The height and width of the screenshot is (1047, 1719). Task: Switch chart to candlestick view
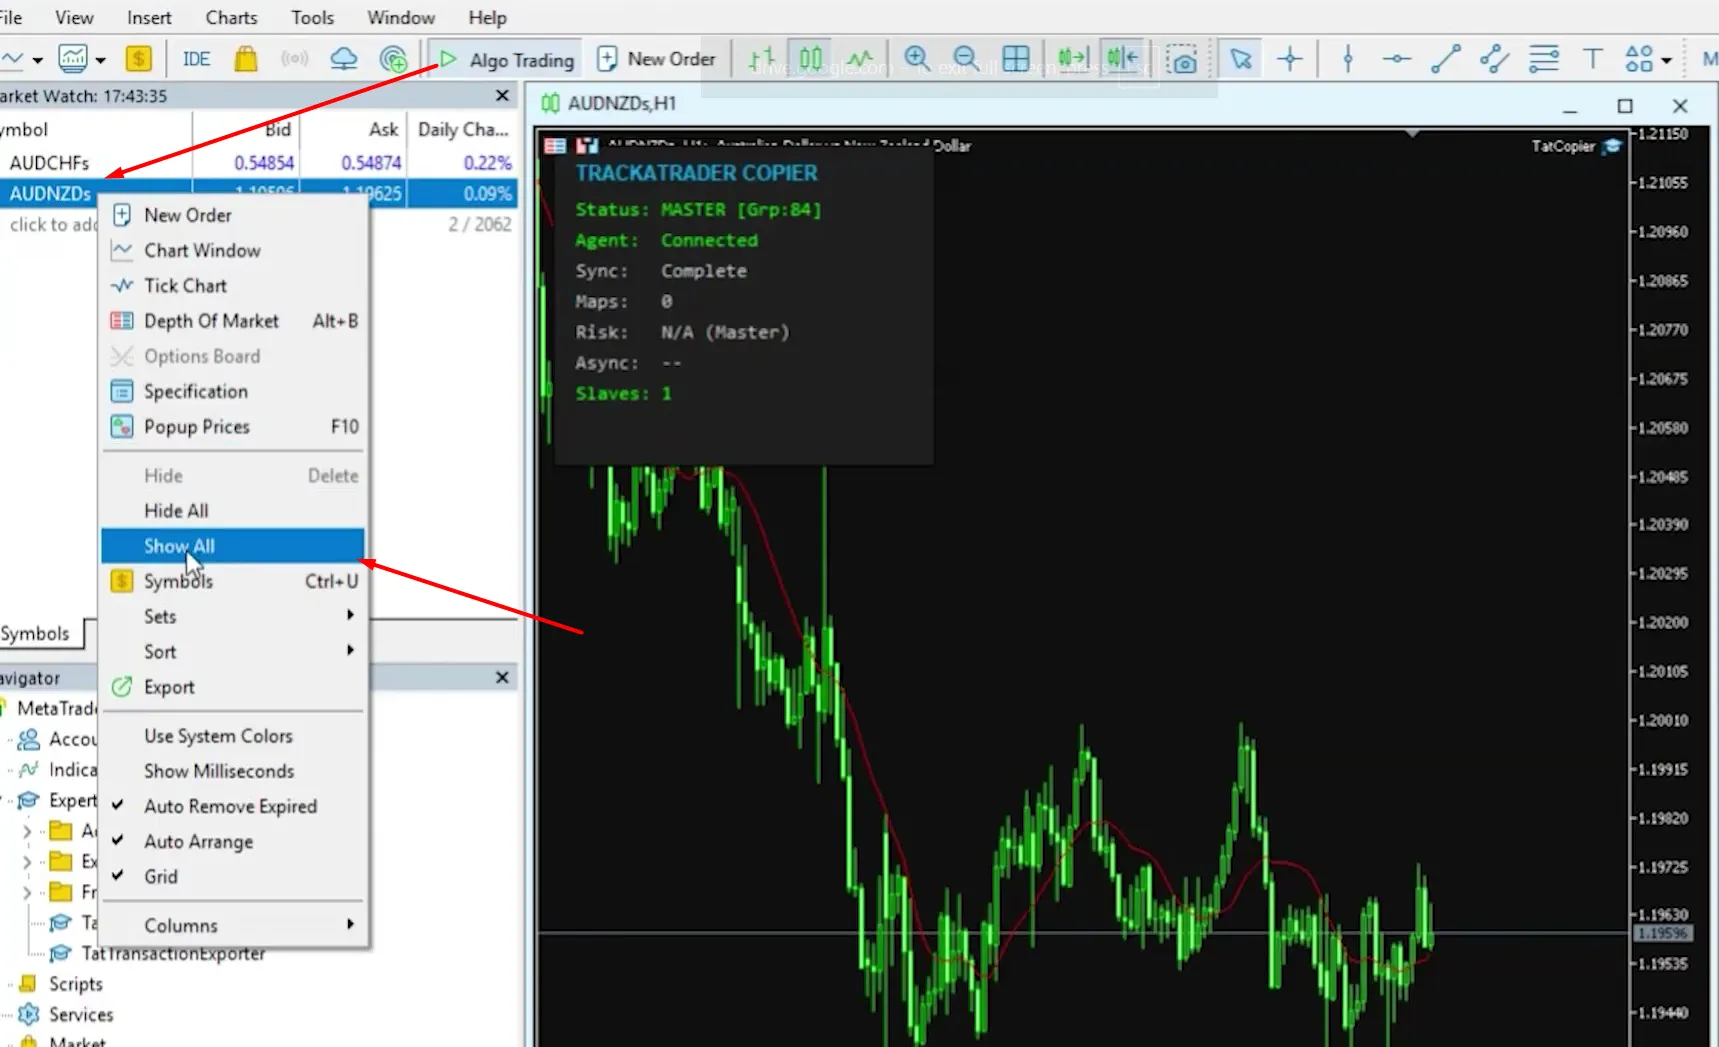[x=811, y=59]
